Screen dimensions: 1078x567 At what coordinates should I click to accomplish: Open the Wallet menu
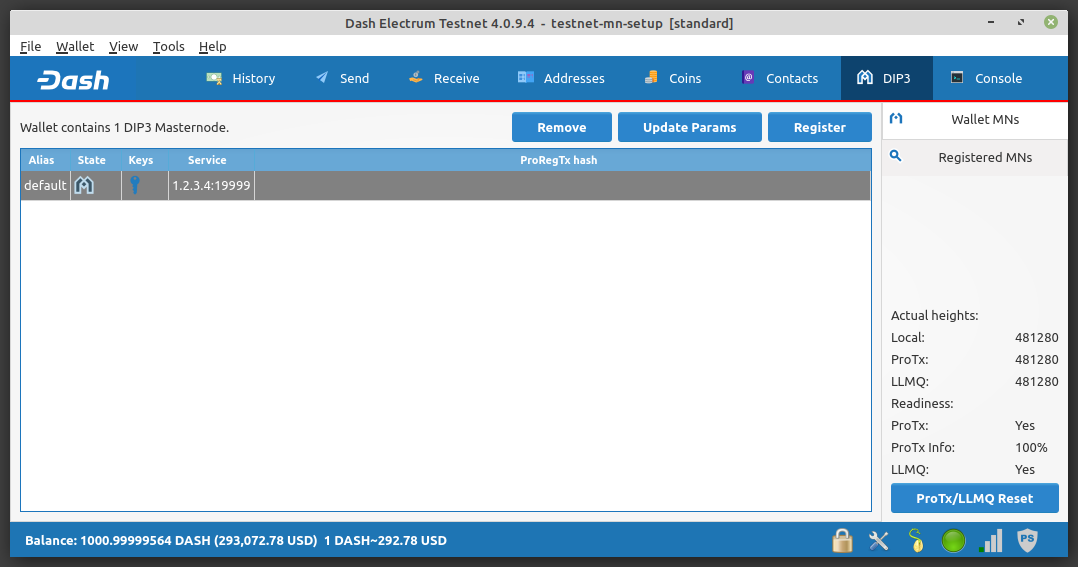[75, 46]
